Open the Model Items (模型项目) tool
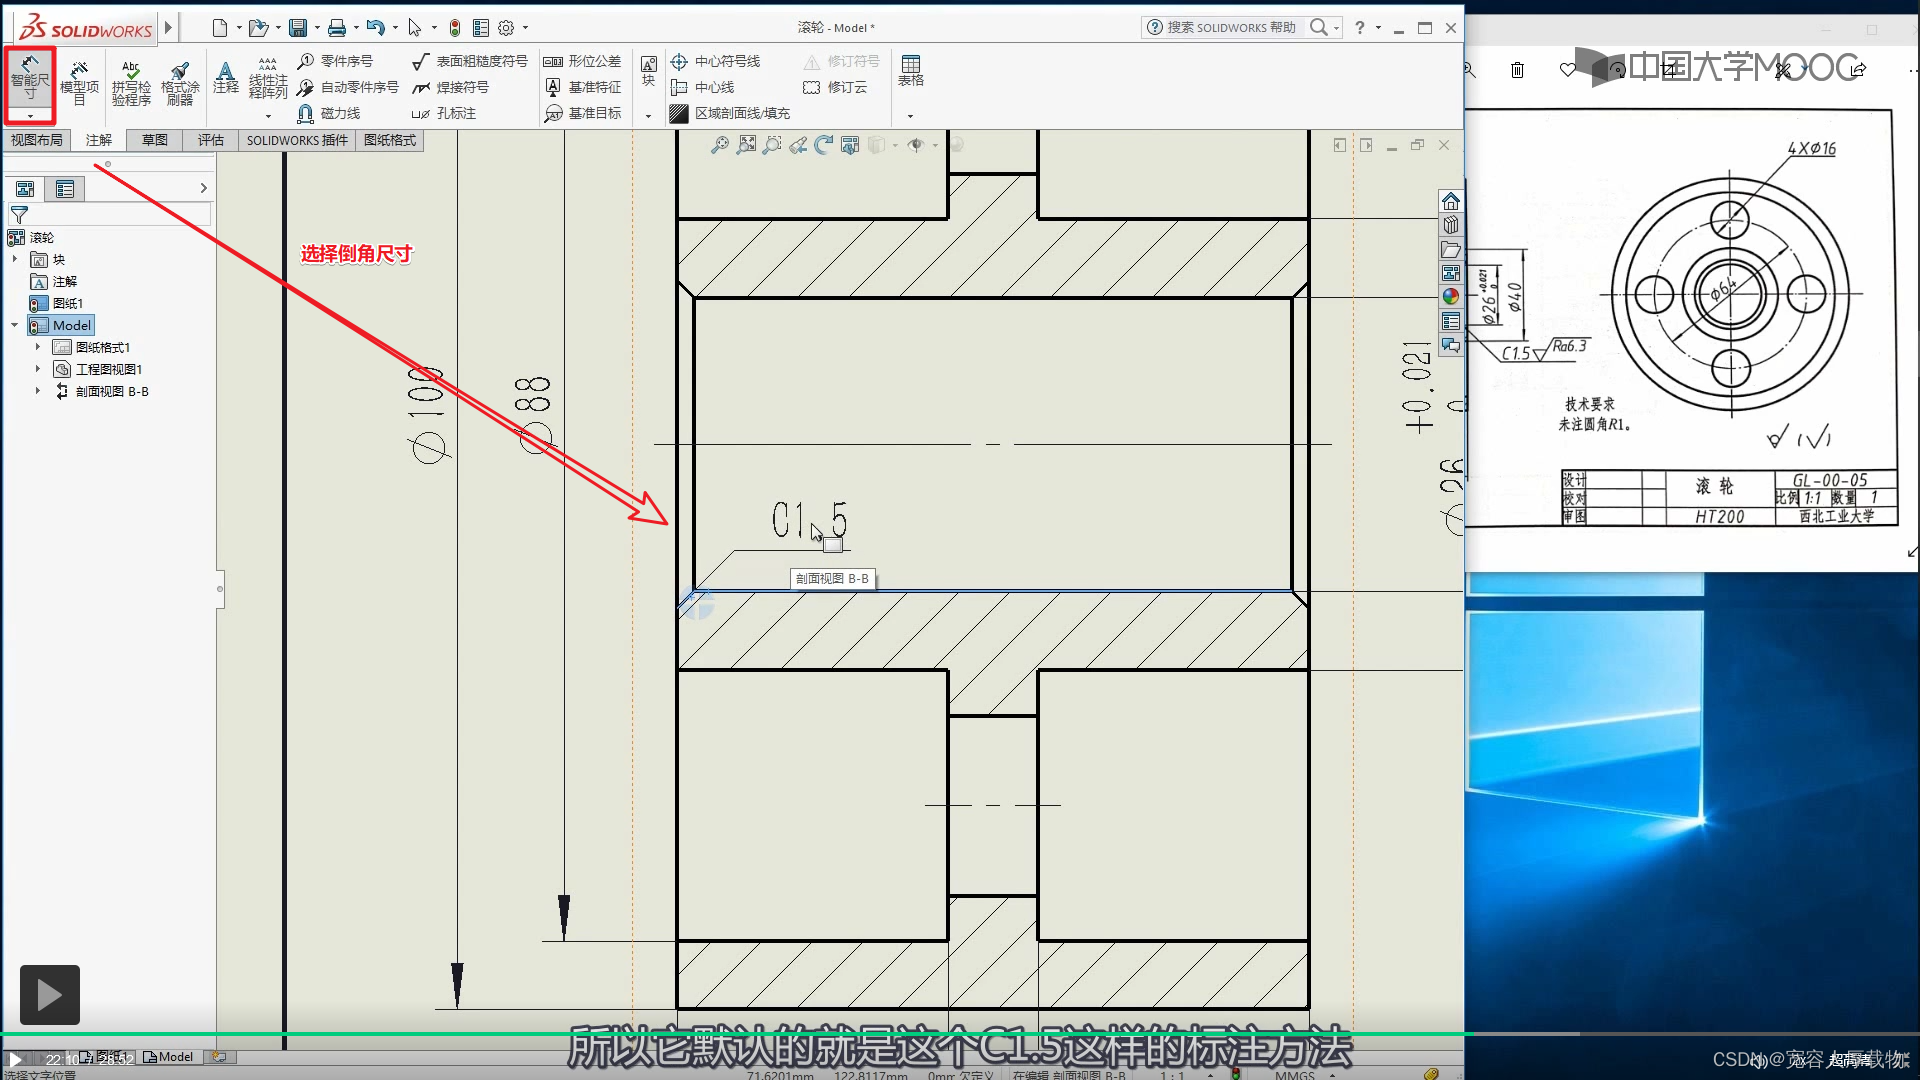Screen dimensions: 1920x1080 coord(79,82)
